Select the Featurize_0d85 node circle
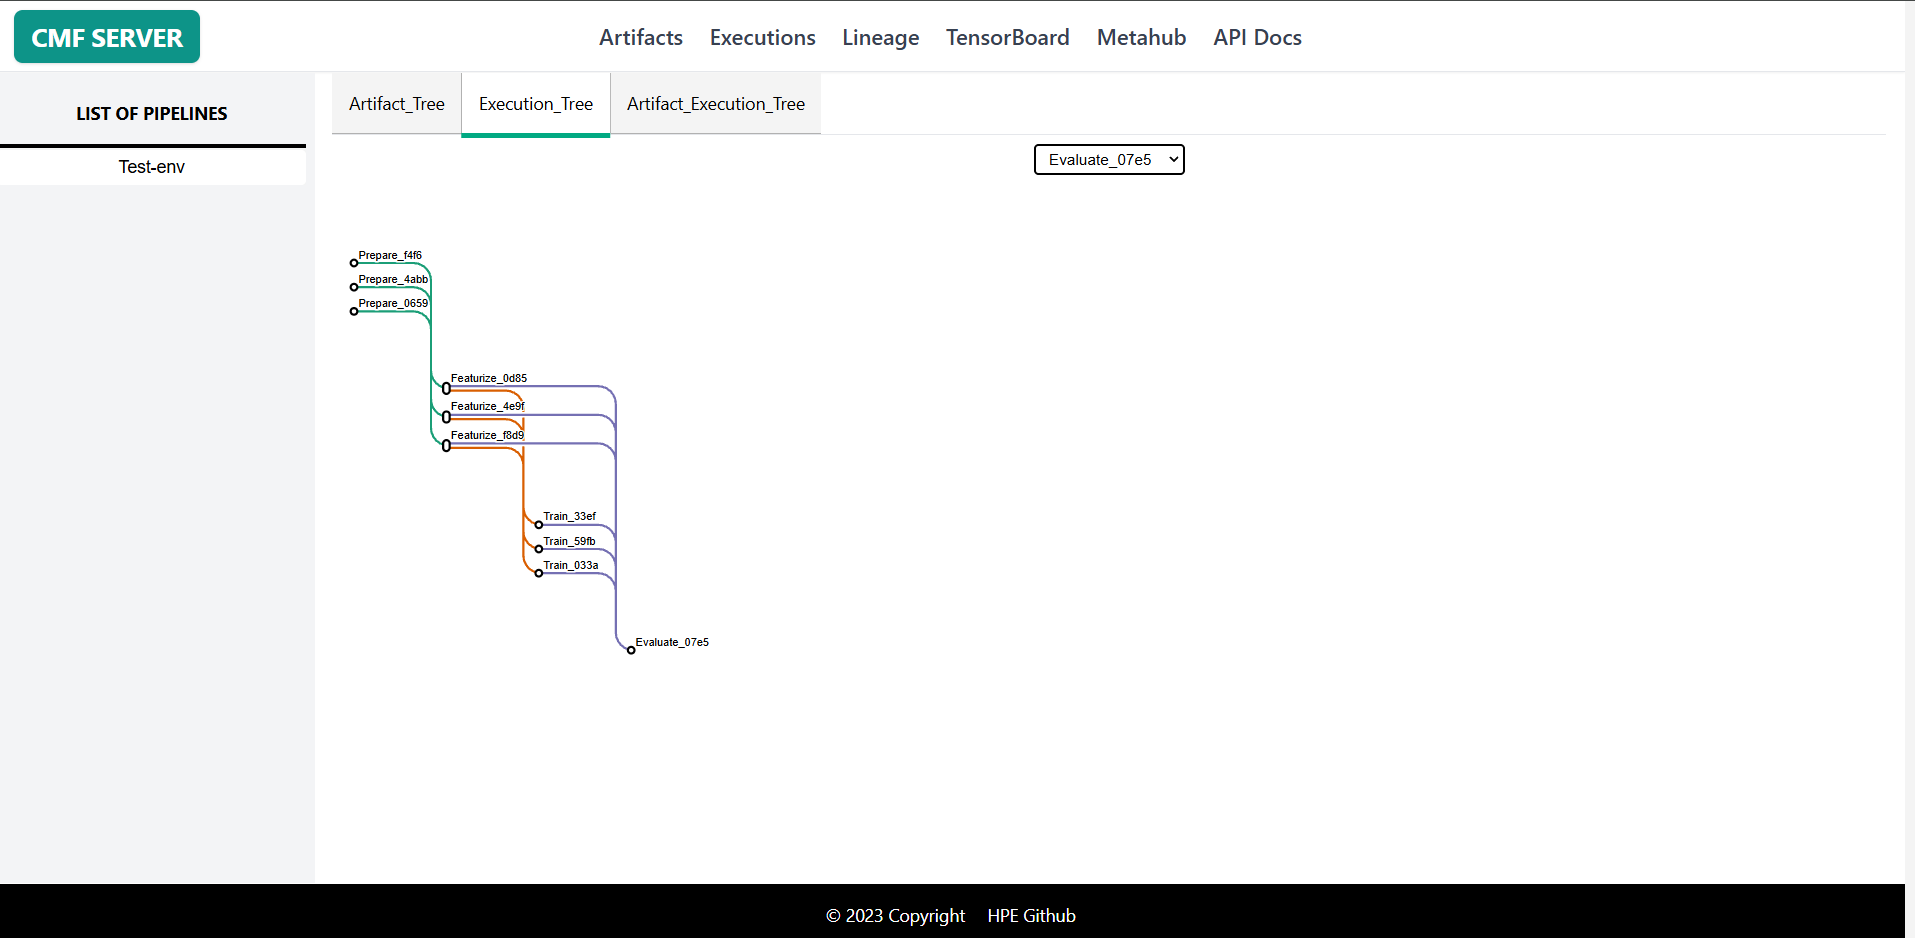 point(446,387)
